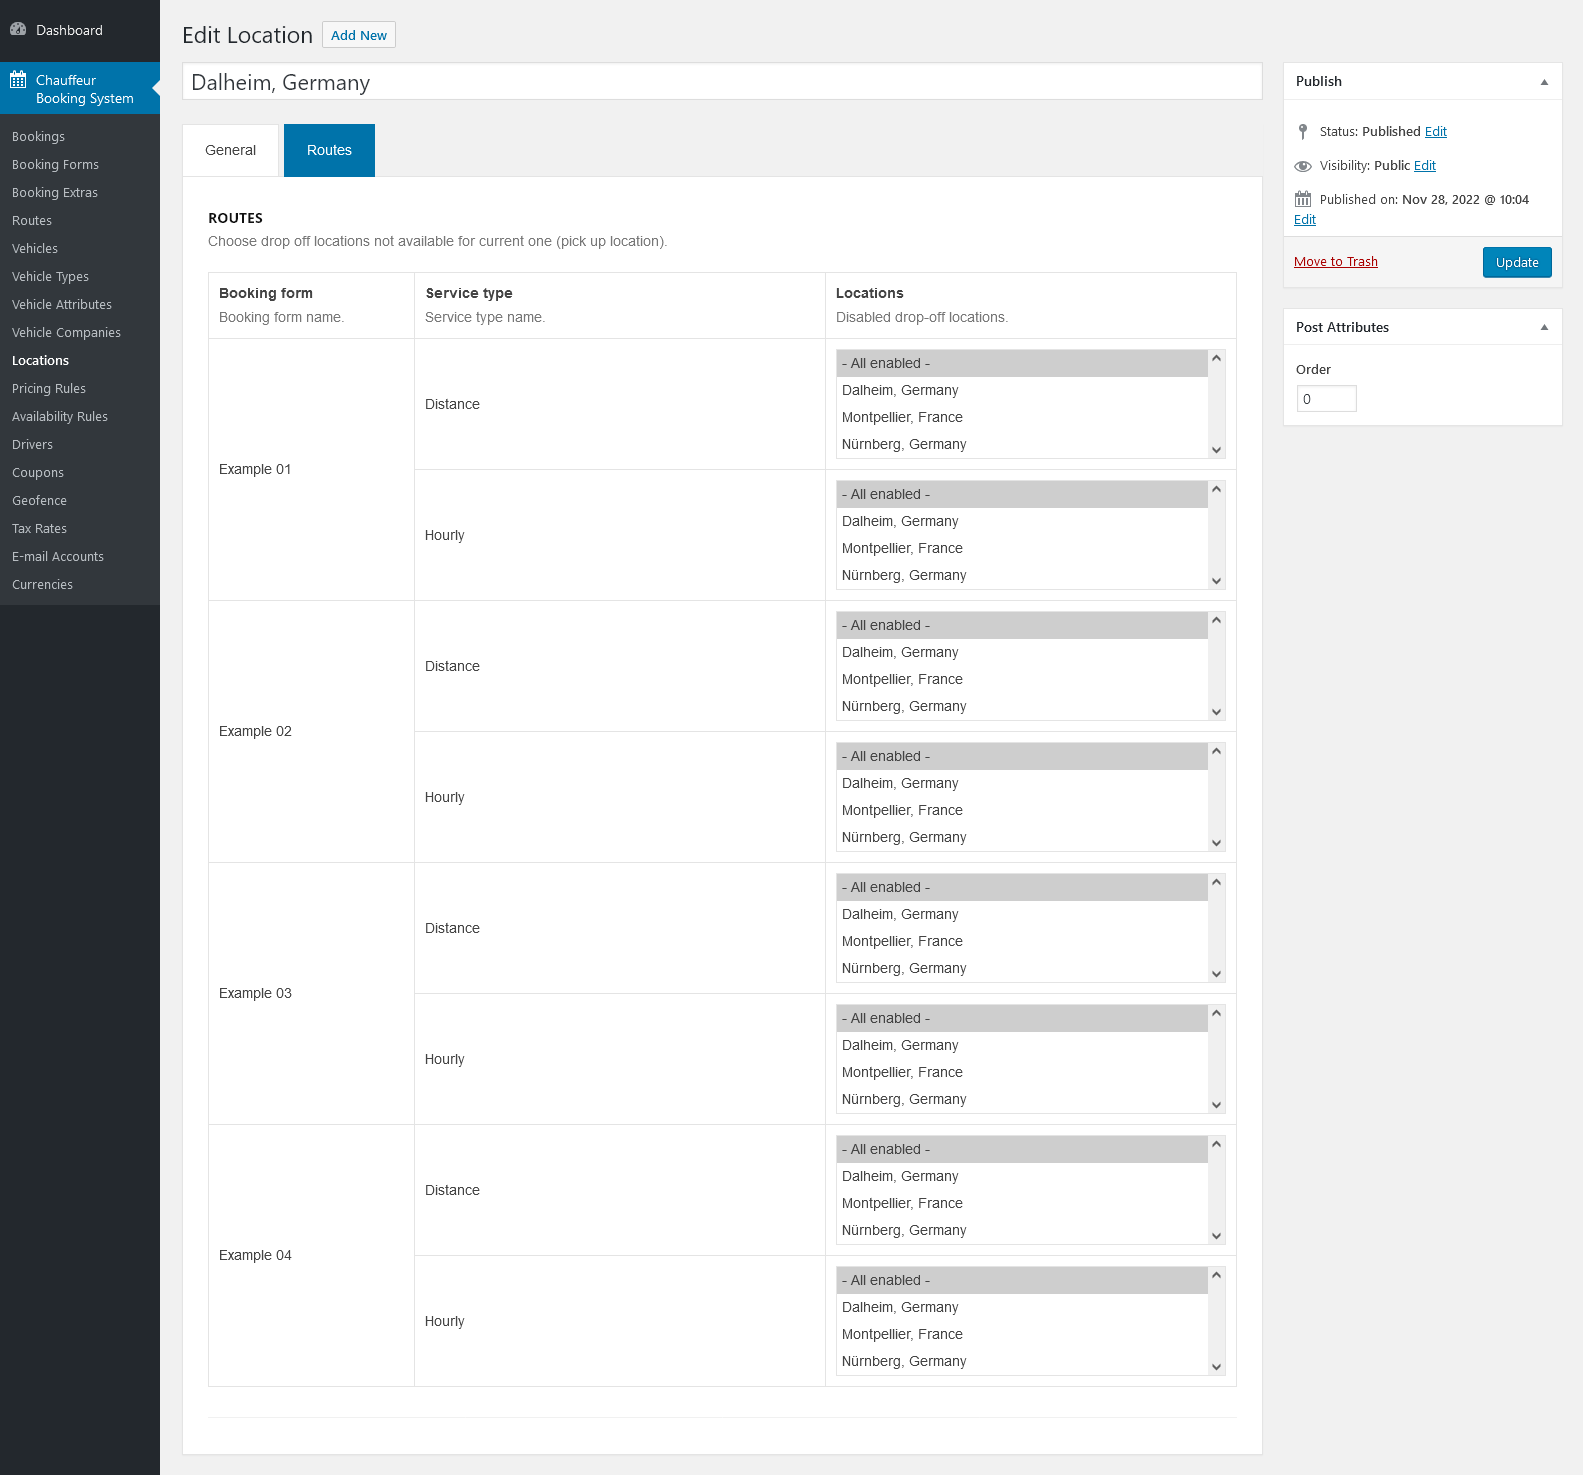
Task: Go to Vehicle Types in sidebar menu
Action: (50, 277)
